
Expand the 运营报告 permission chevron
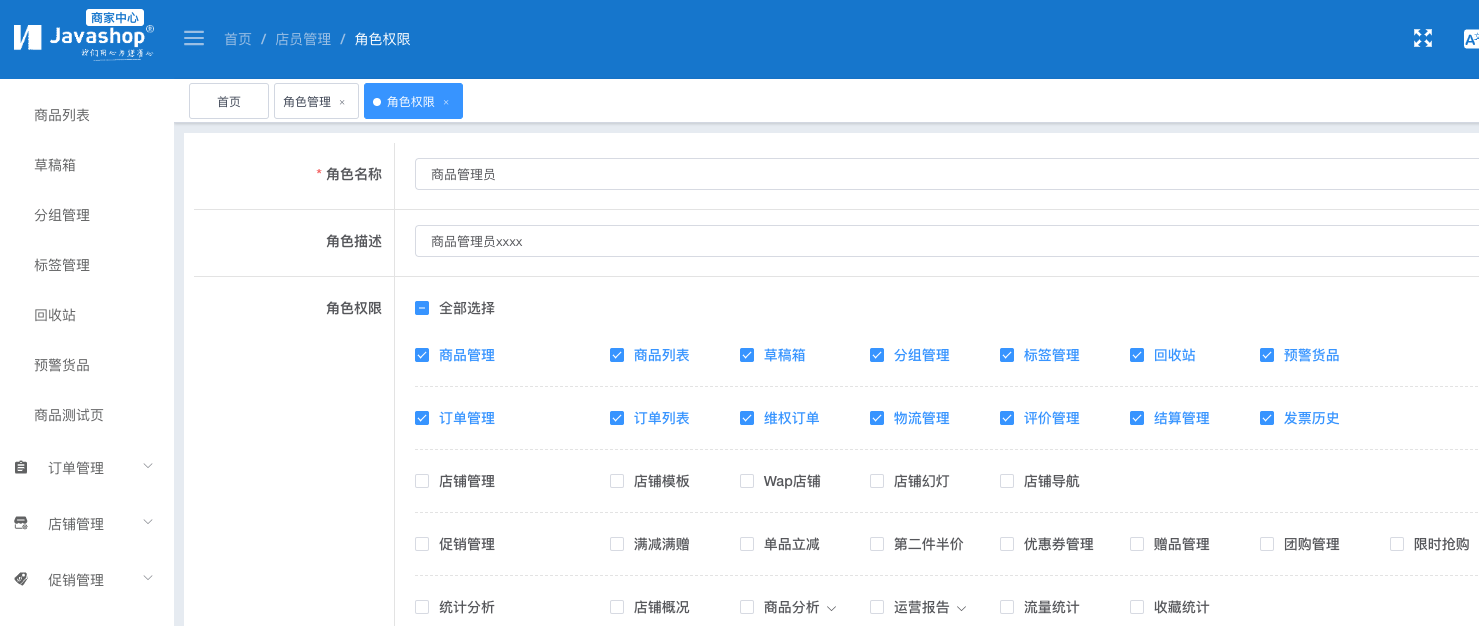click(x=961, y=608)
